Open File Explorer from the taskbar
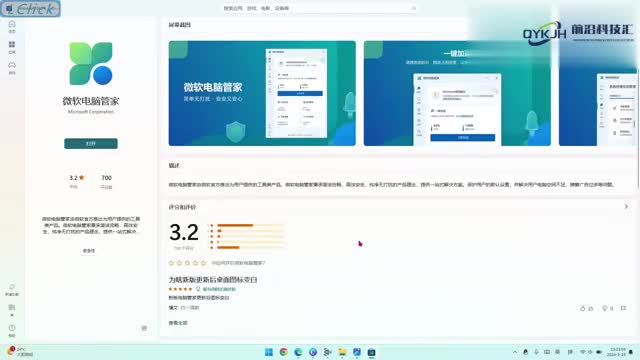 click(342, 352)
